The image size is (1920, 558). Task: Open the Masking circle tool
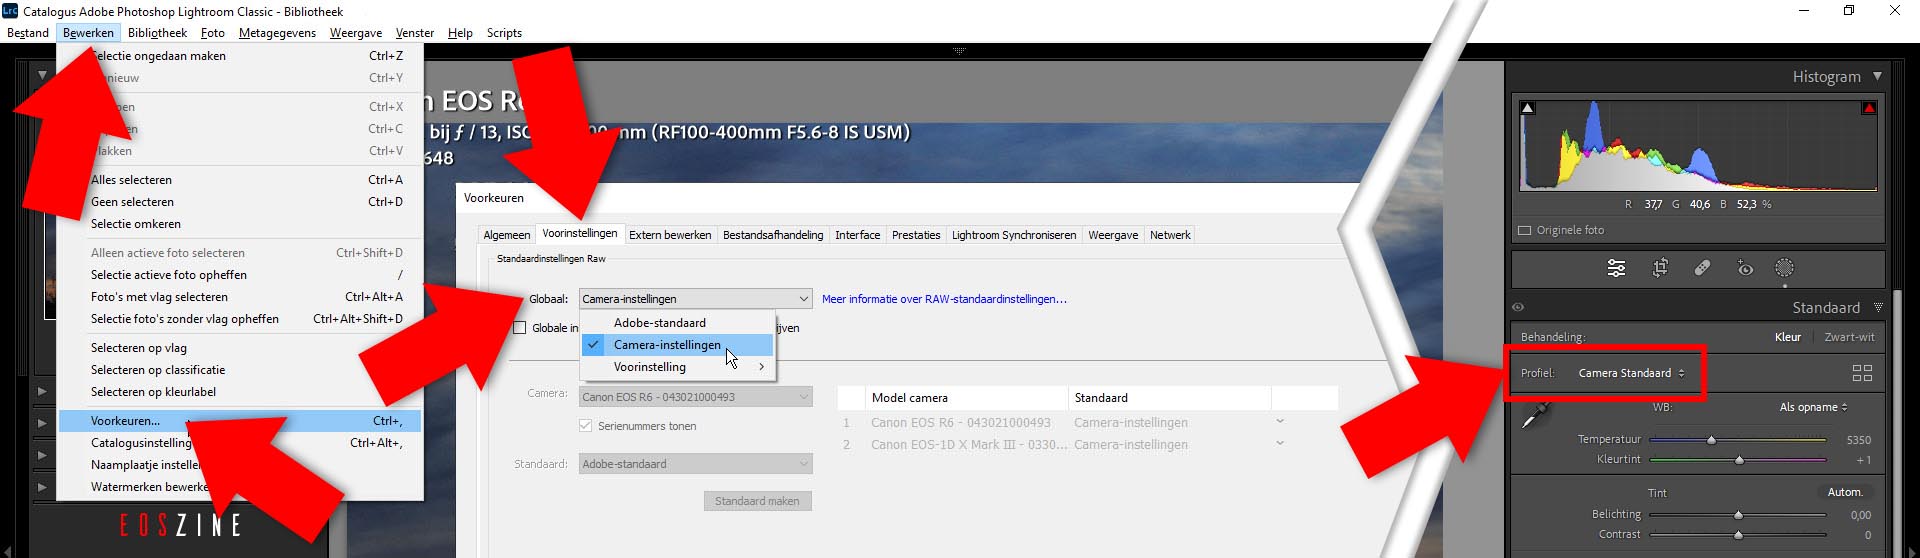point(1784,268)
